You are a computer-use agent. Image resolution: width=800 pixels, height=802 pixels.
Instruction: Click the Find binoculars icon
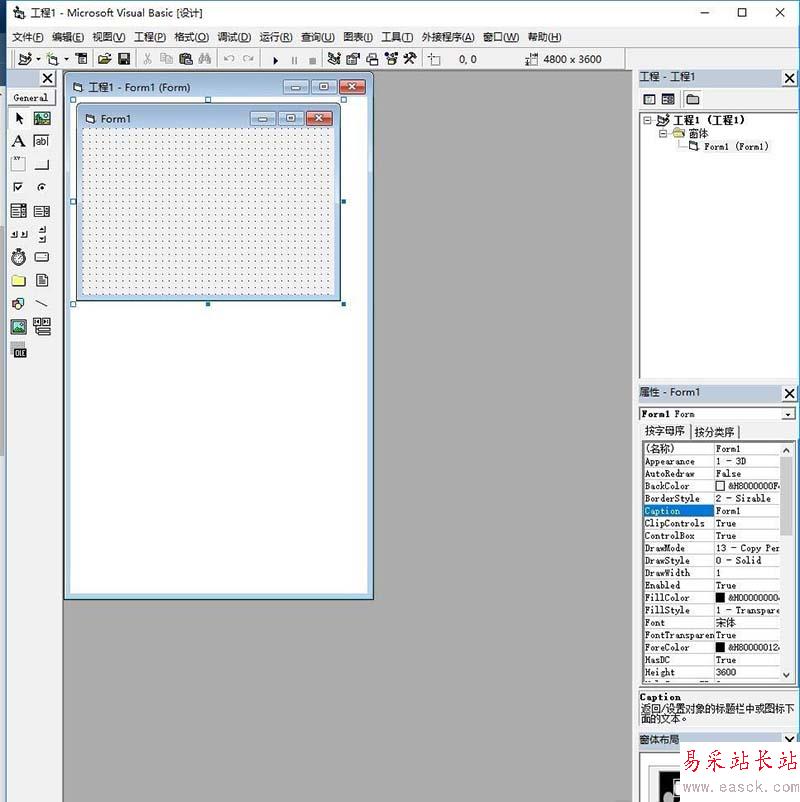point(205,59)
